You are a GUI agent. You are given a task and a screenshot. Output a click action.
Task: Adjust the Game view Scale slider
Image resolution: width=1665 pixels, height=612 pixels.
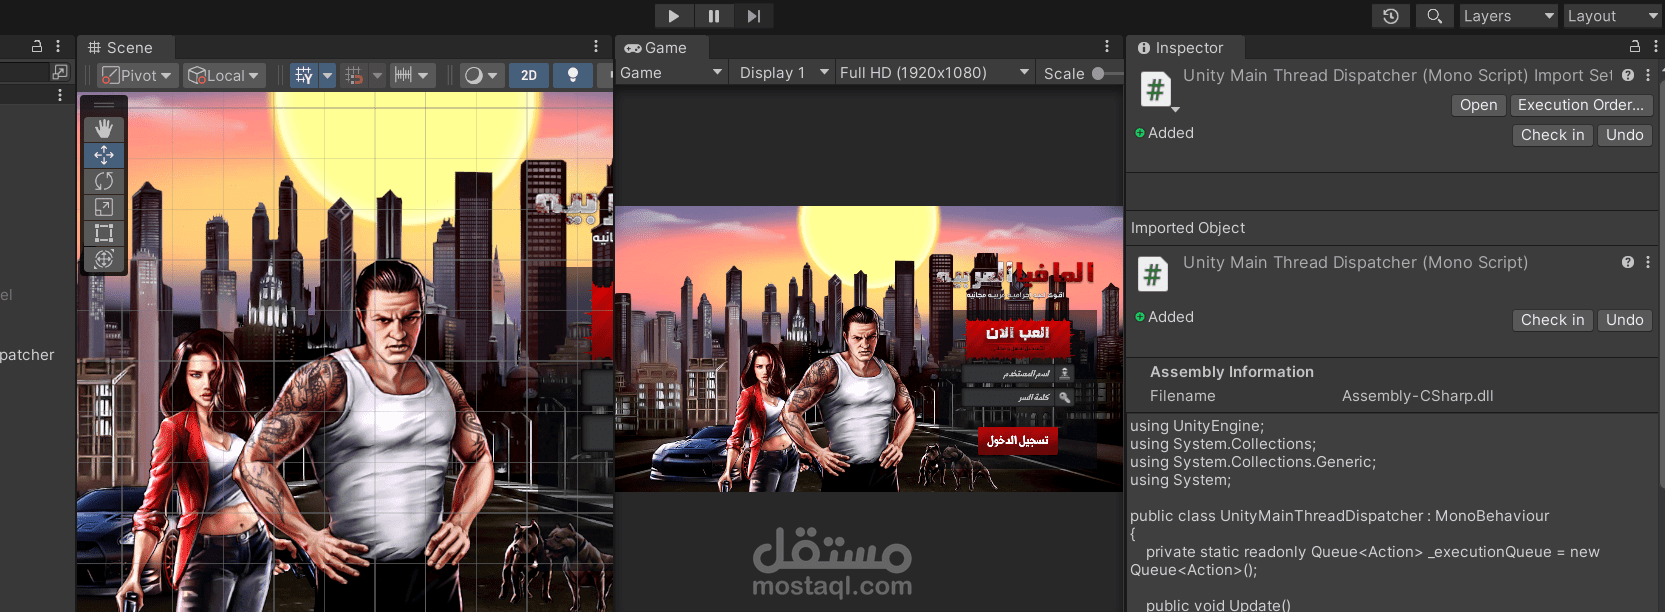pos(1106,73)
